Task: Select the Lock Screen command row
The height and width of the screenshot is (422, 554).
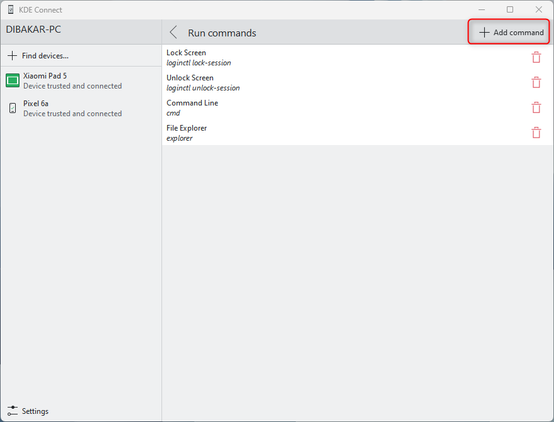Action: click(357, 57)
